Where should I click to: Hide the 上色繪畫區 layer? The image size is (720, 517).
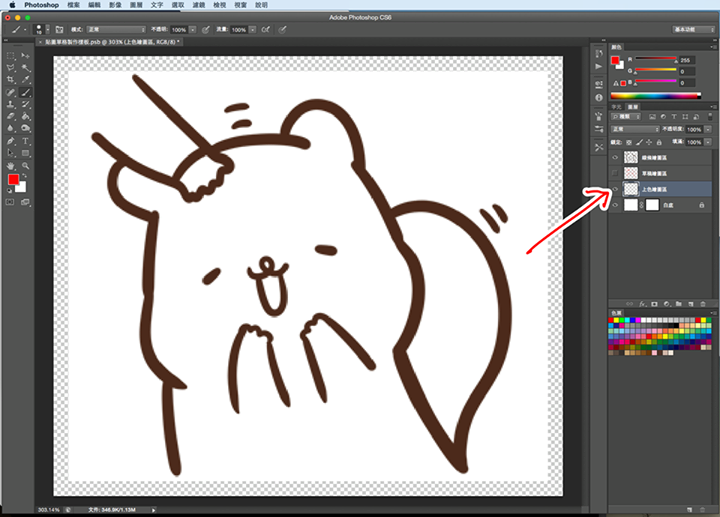[615, 189]
